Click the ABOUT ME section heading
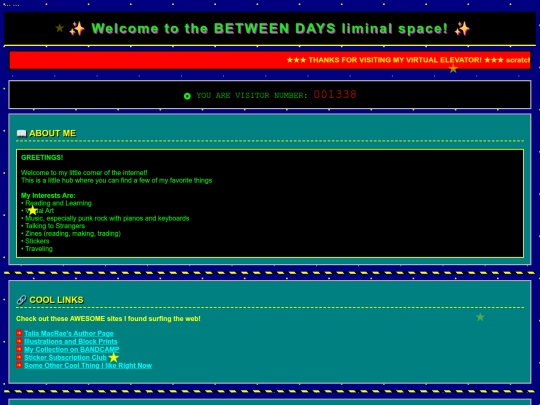The image size is (540, 405). pos(52,133)
